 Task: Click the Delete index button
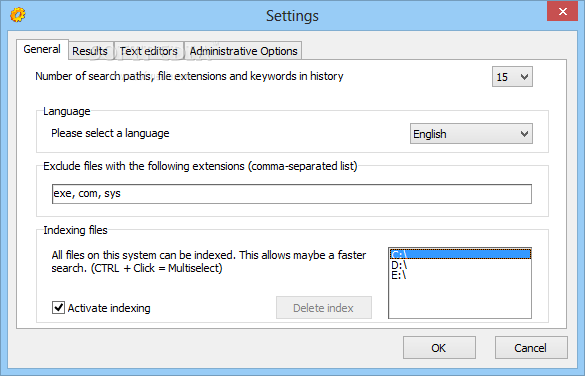click(323, 308)
